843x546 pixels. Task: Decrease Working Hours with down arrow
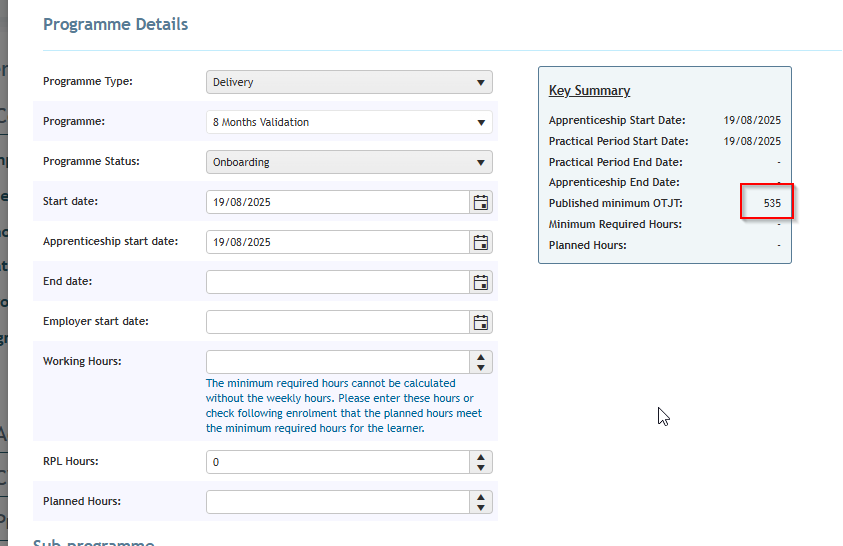481,368
